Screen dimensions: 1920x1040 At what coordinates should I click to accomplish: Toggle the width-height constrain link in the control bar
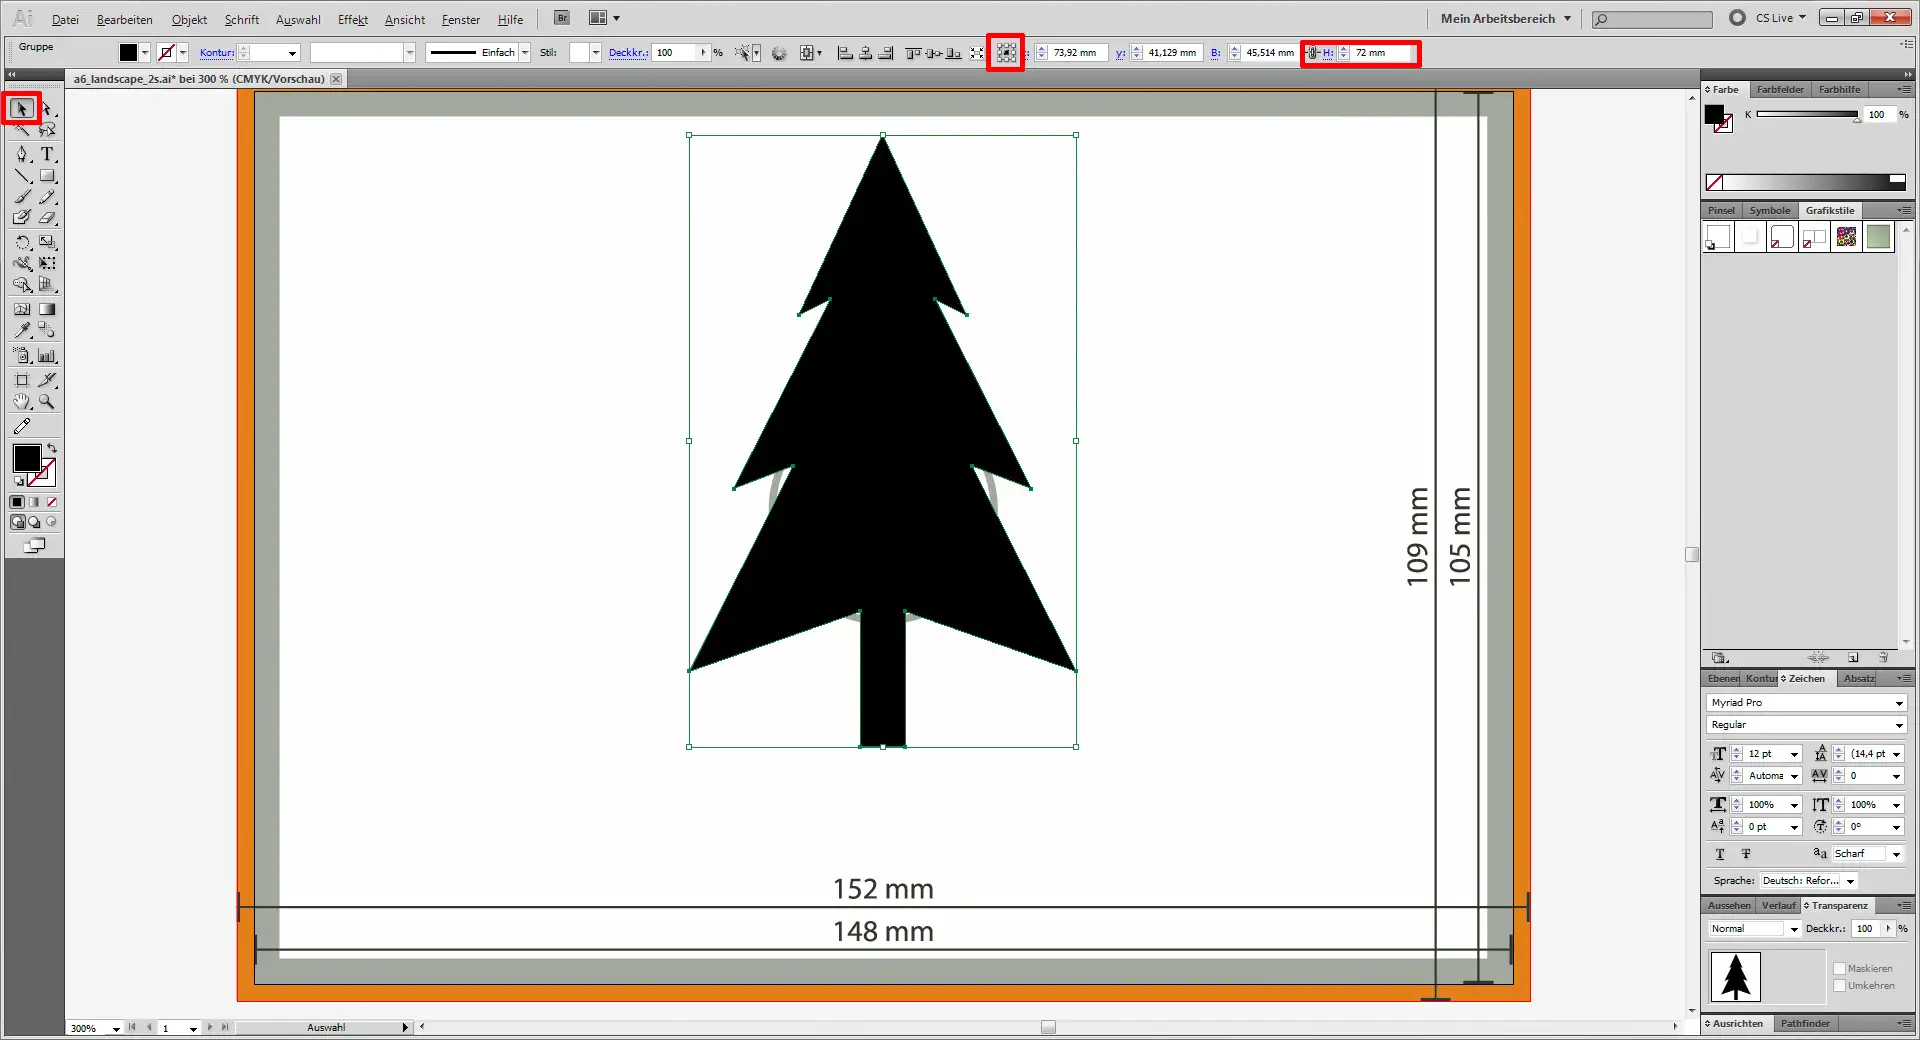coord(1313,53)
